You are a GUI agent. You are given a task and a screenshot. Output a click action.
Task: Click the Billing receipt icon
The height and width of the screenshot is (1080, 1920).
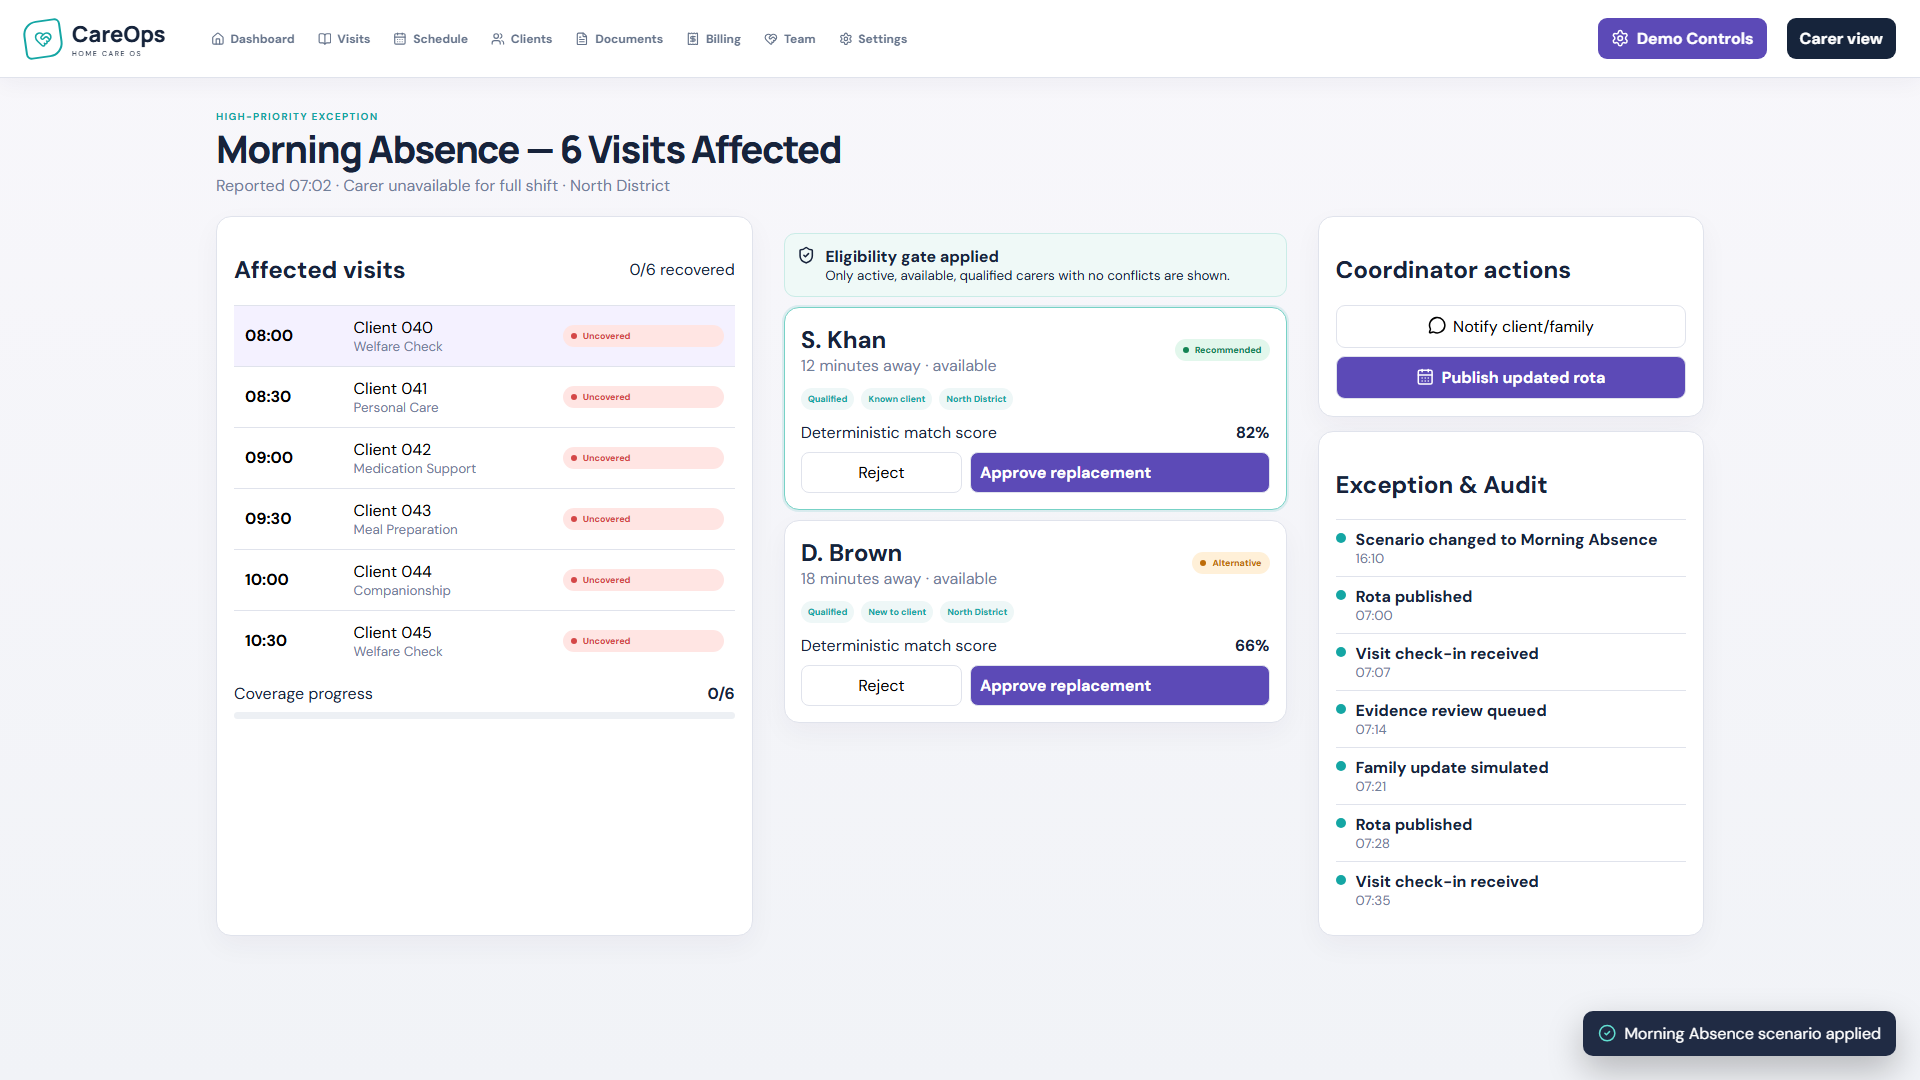pos(693,39)
